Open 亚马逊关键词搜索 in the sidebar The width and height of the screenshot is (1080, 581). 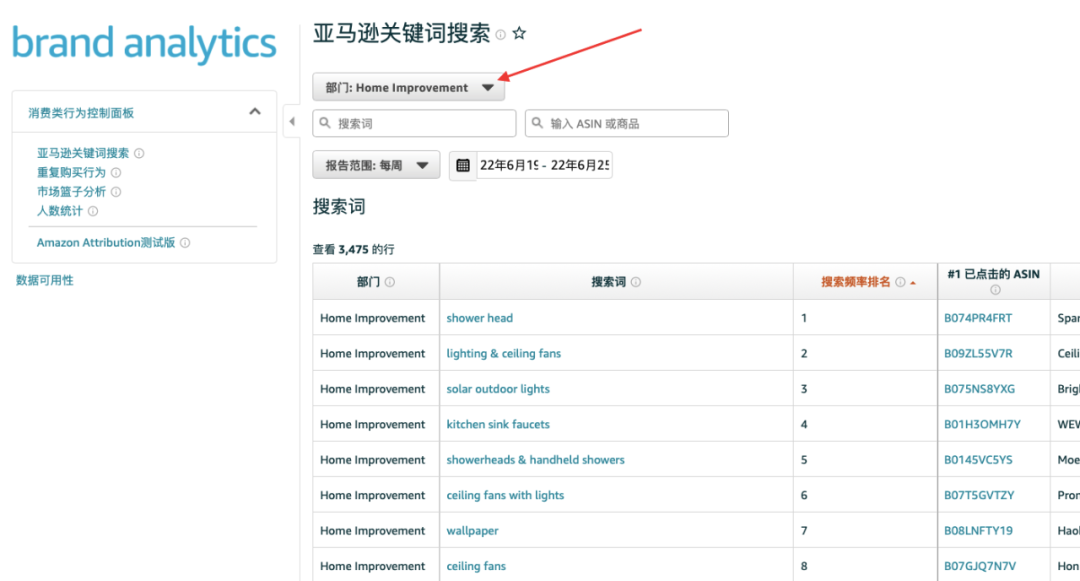pos(83,154)
